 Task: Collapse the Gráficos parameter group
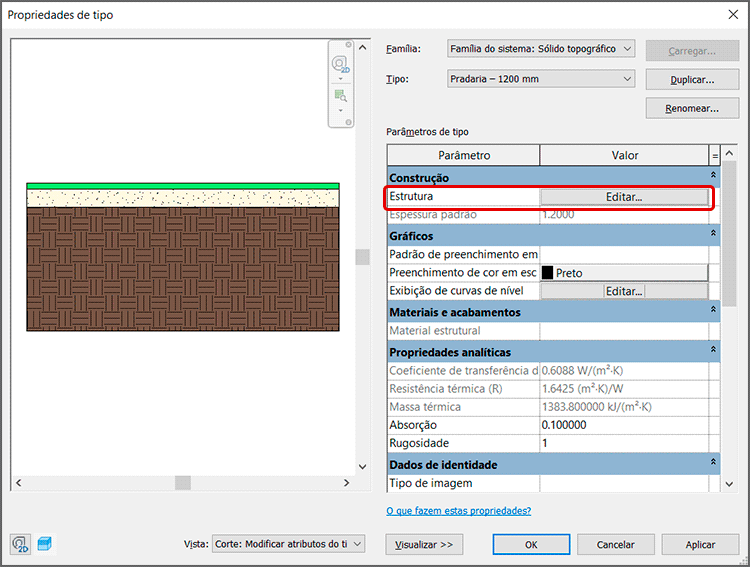coord(714,234)
